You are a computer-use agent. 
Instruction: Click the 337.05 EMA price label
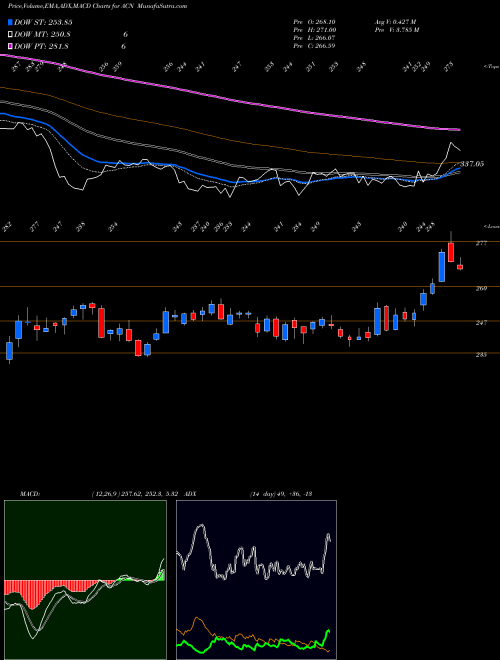click(471, 164)
